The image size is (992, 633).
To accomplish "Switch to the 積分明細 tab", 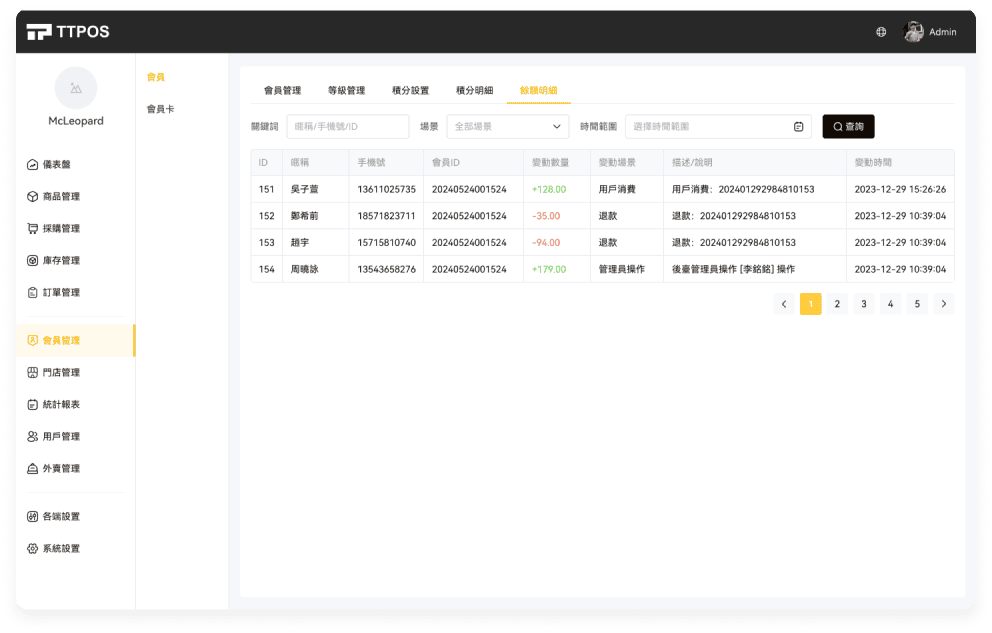I will click(474, 90).
